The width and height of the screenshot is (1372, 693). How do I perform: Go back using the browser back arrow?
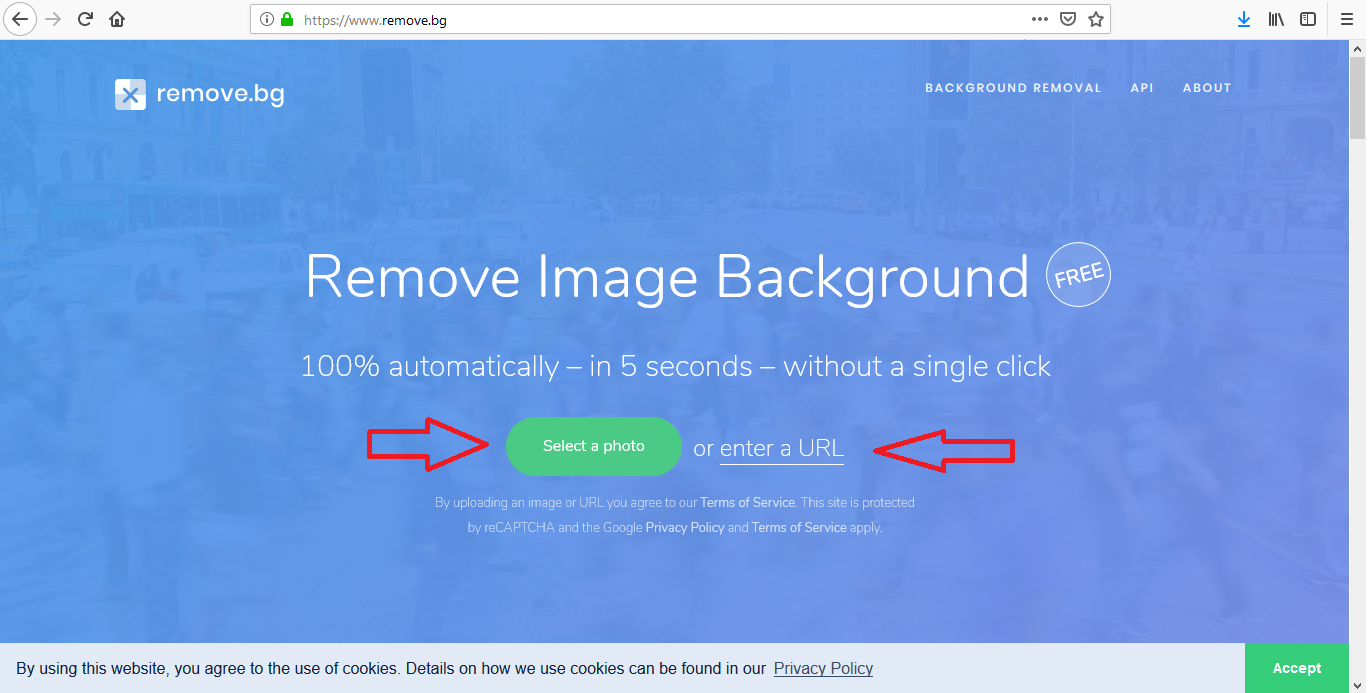coord(20,19)
